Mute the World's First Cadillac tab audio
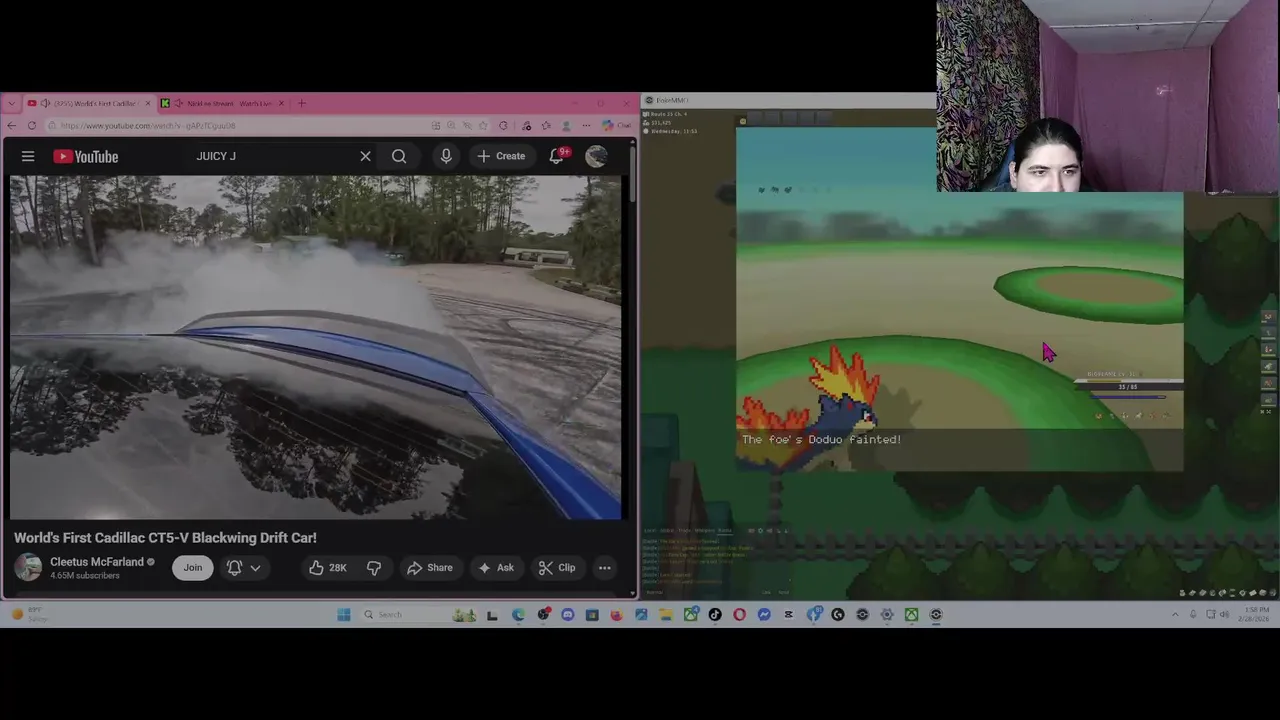The height and width of the screenshot is (720, 1280). [x=45, y=103]
